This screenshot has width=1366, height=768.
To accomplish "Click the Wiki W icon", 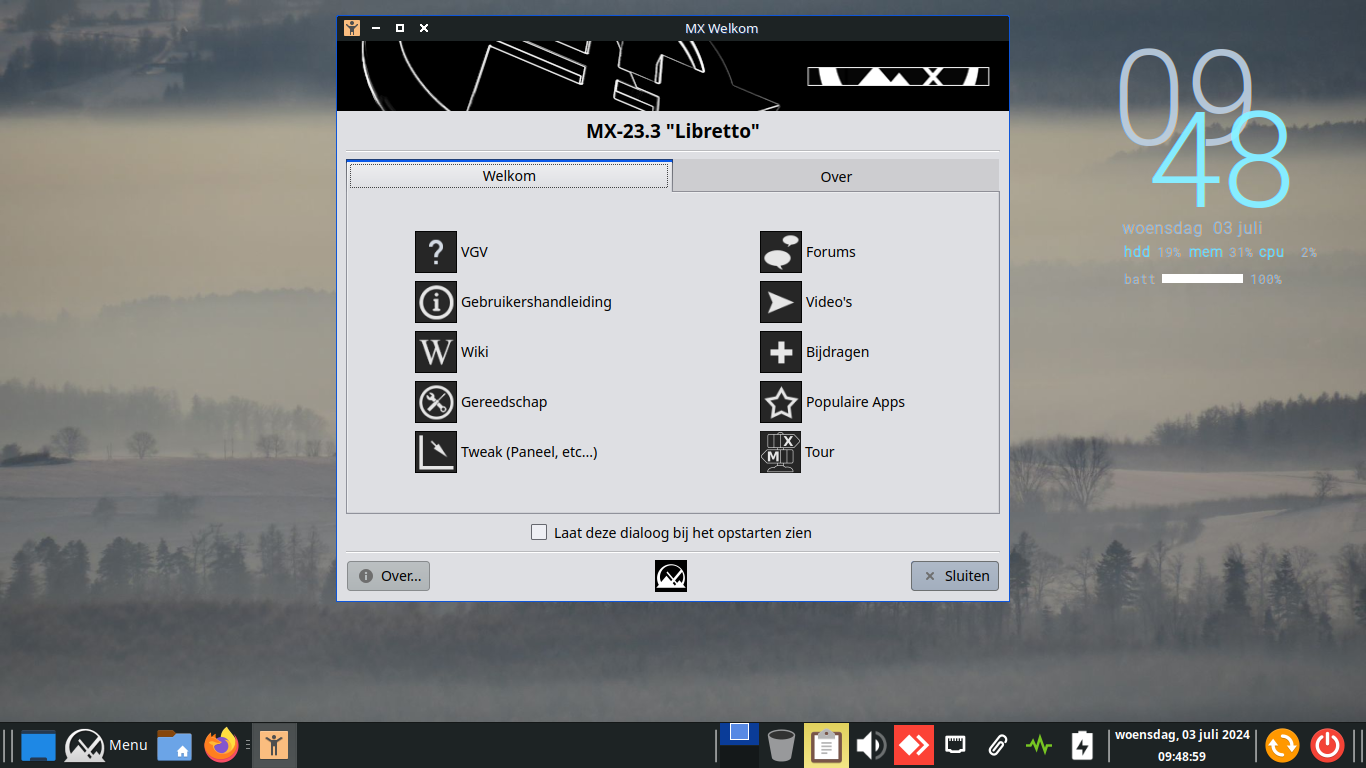I will pos(435,352).
